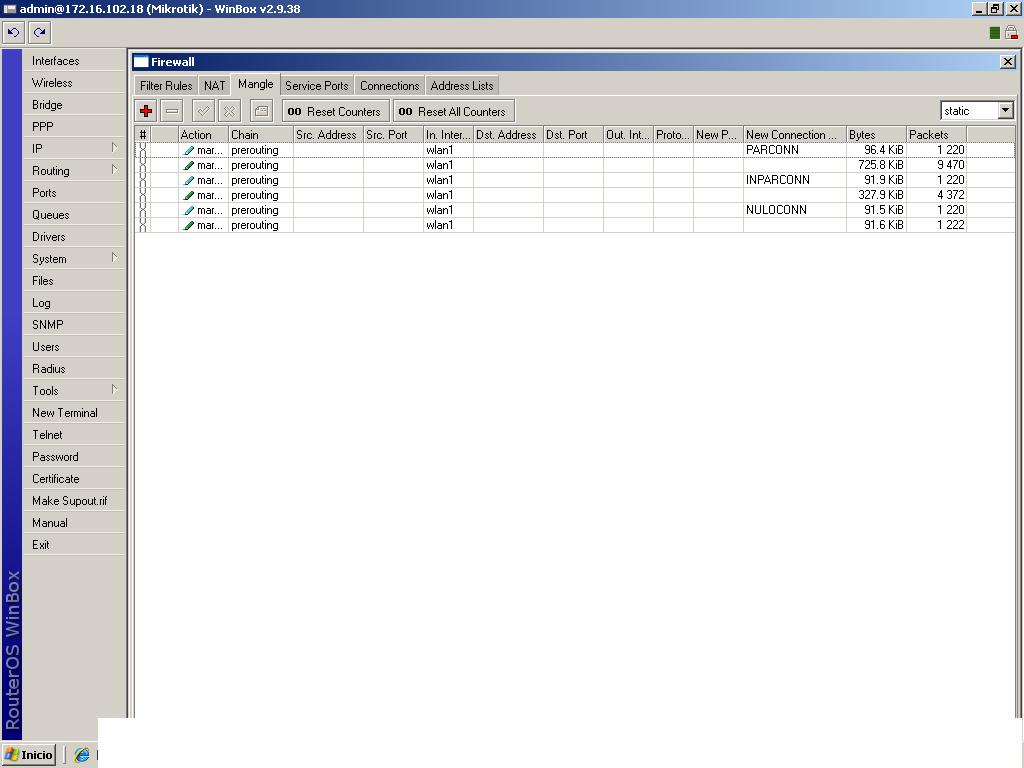1024x768 pixels.
Task: Switch to the NAT tab
Action: click(x=214, y=86)
